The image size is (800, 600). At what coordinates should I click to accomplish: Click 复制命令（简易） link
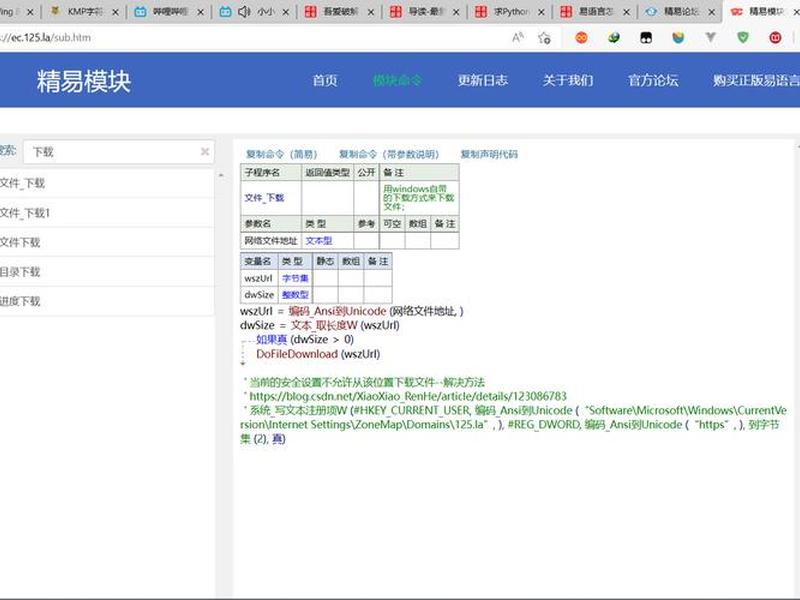[281, 154]
